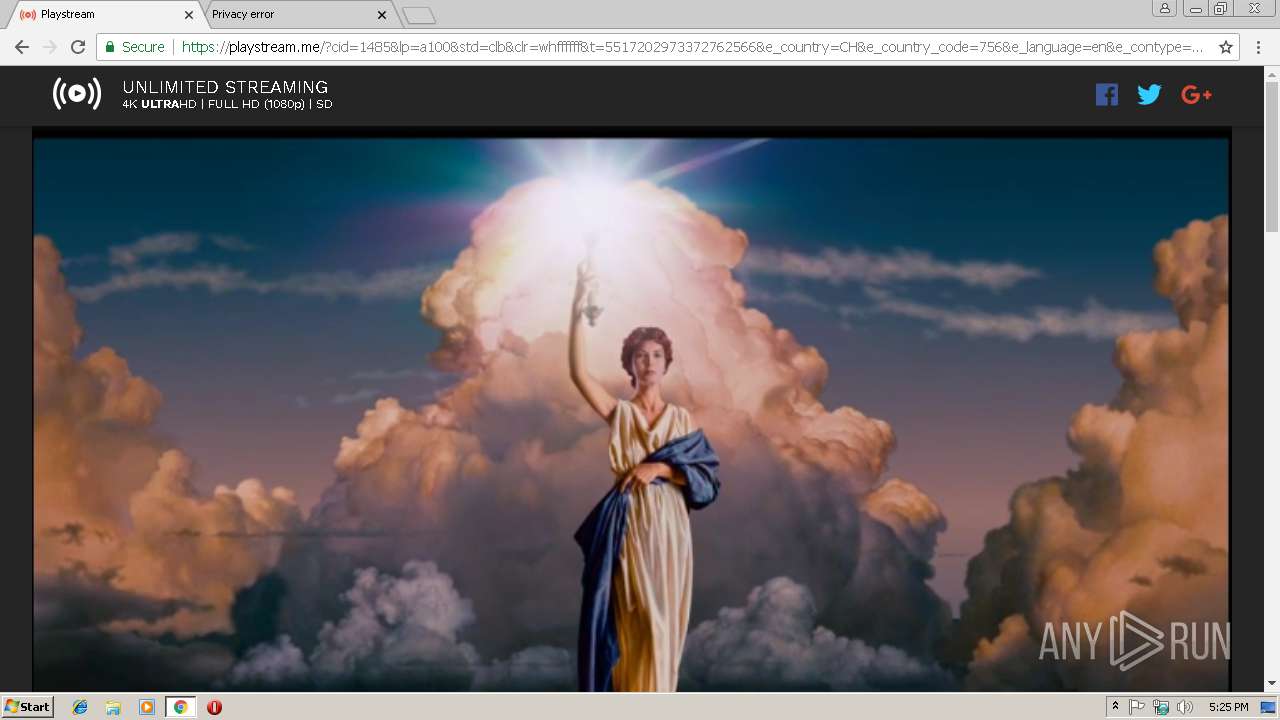Open a new browser tab
The width and height of the screenshot is (1280, 720).
419,15
